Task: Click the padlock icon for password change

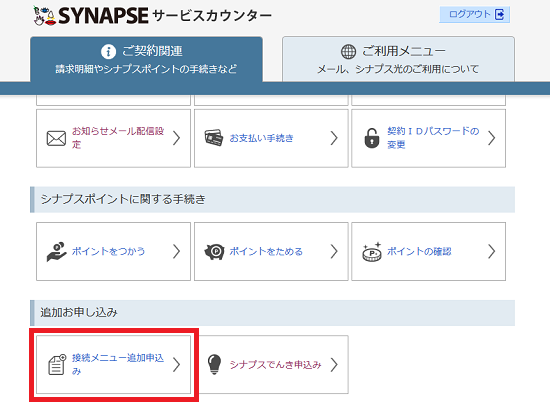Action: click(x=371, y=138)
